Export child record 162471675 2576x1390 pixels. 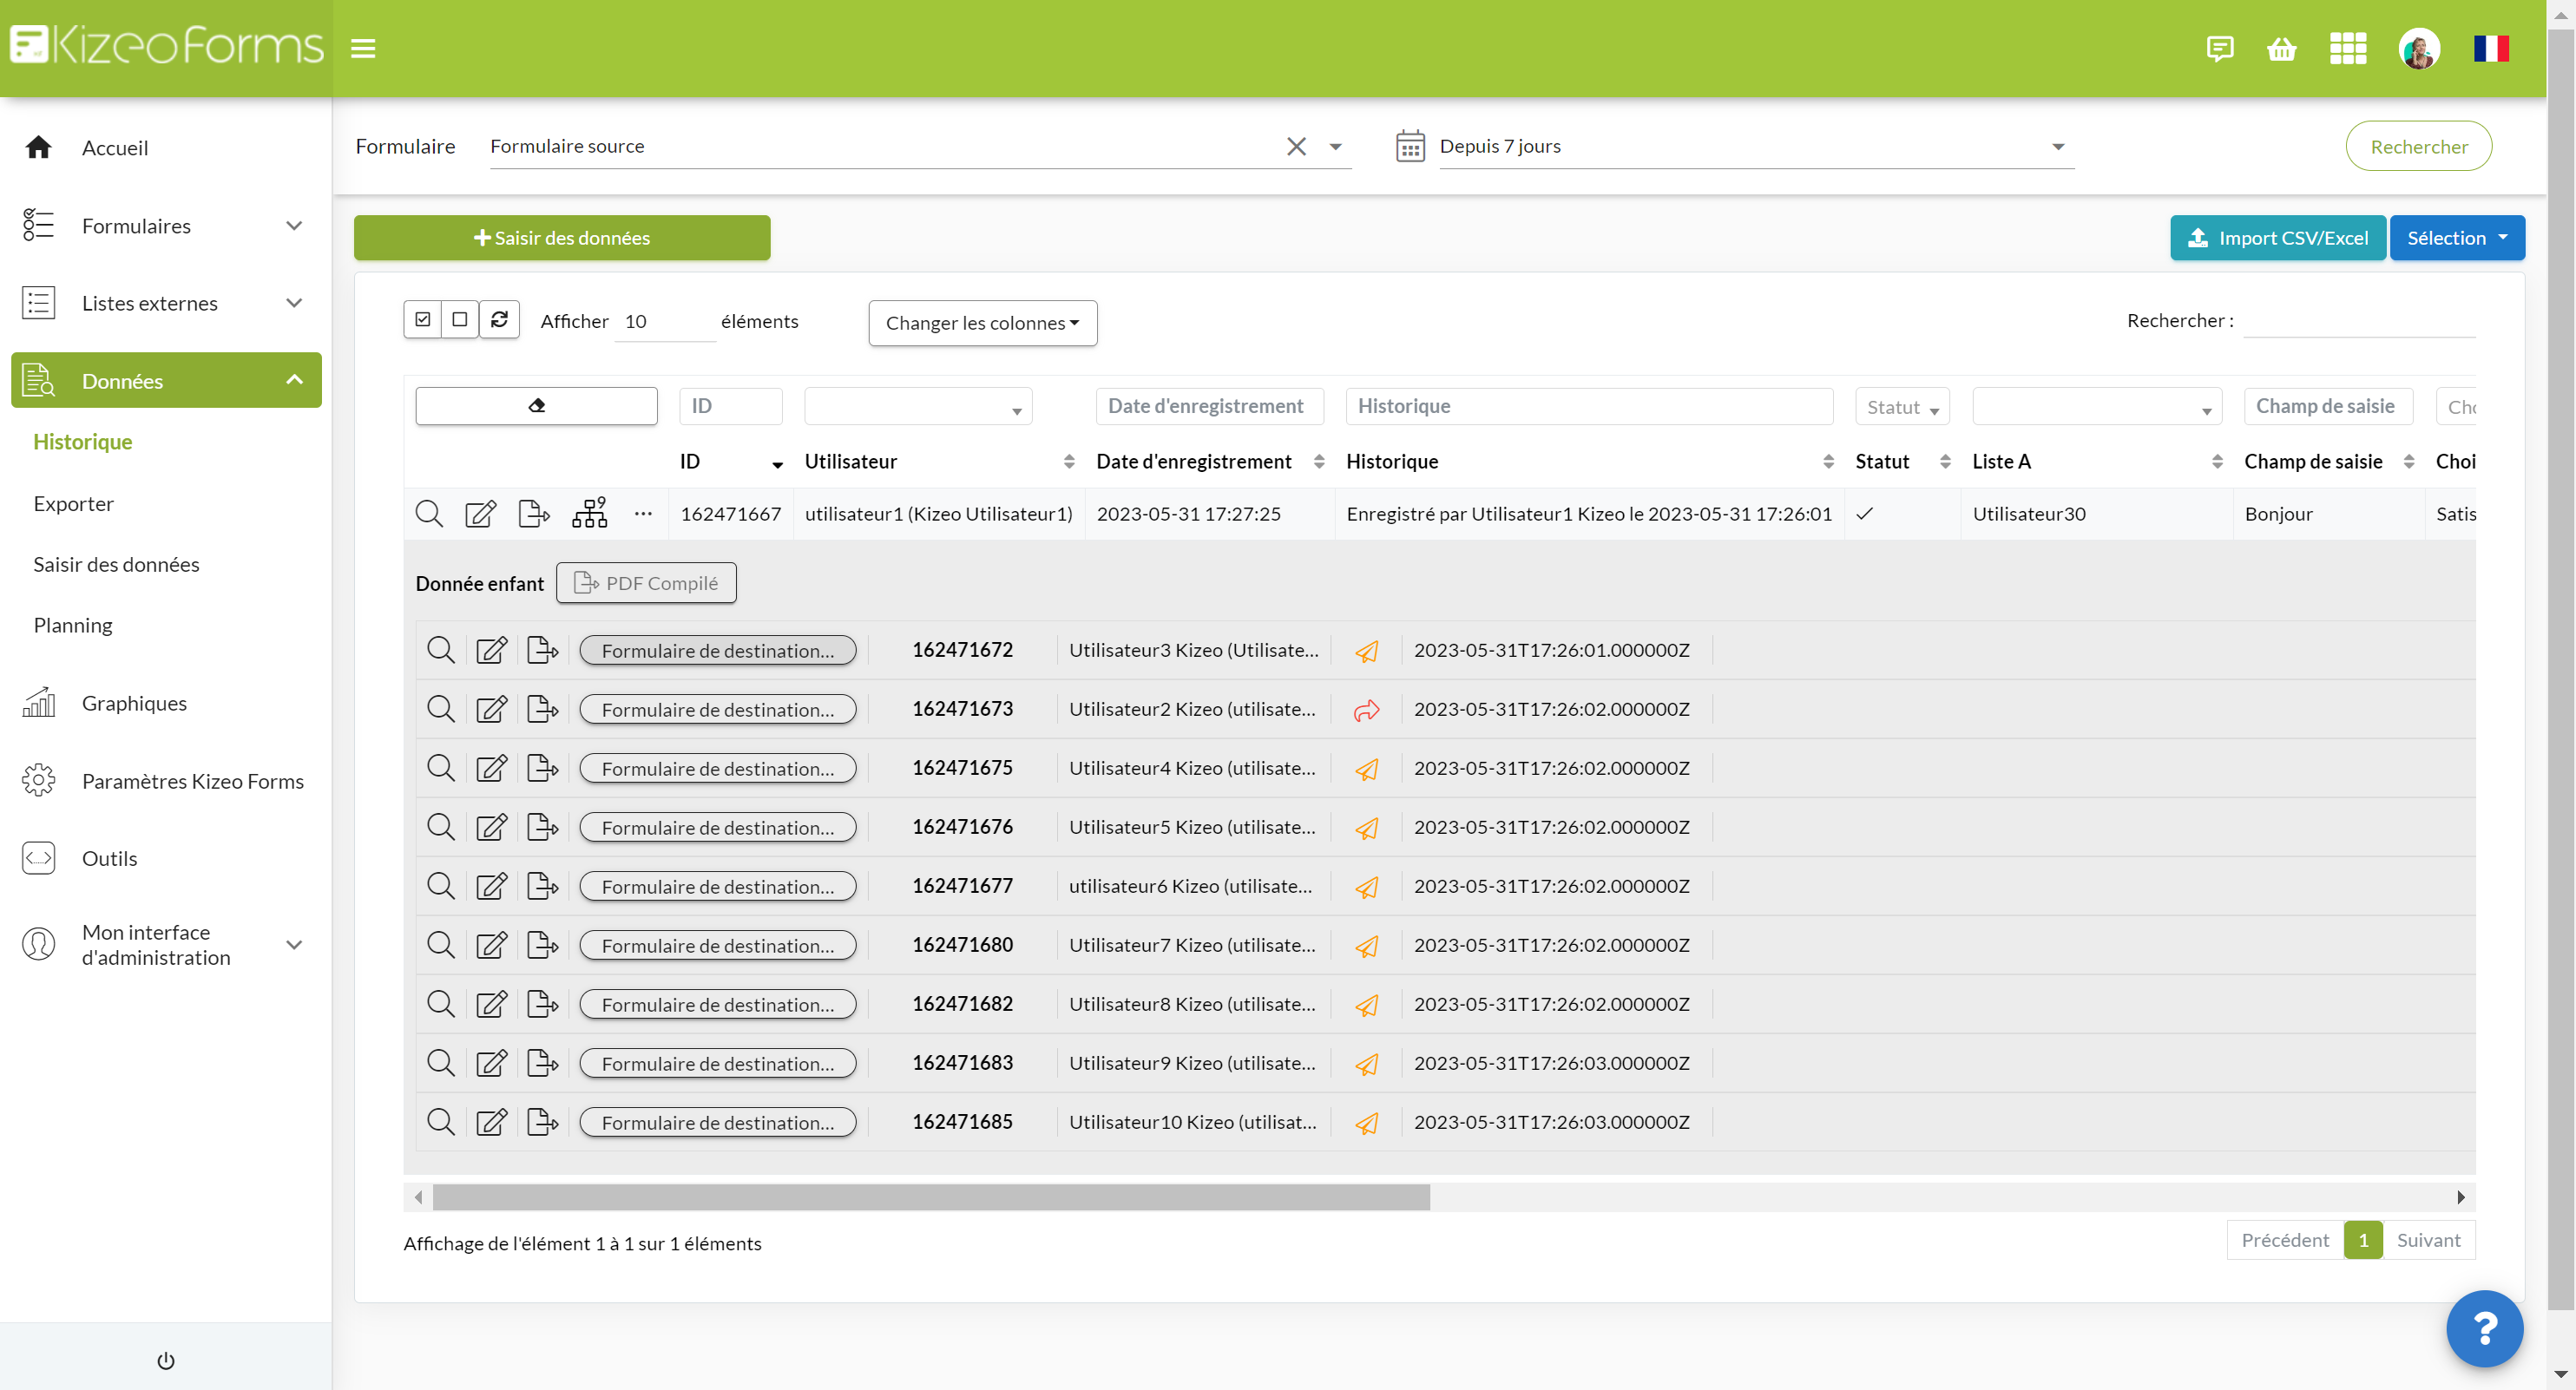542,767
